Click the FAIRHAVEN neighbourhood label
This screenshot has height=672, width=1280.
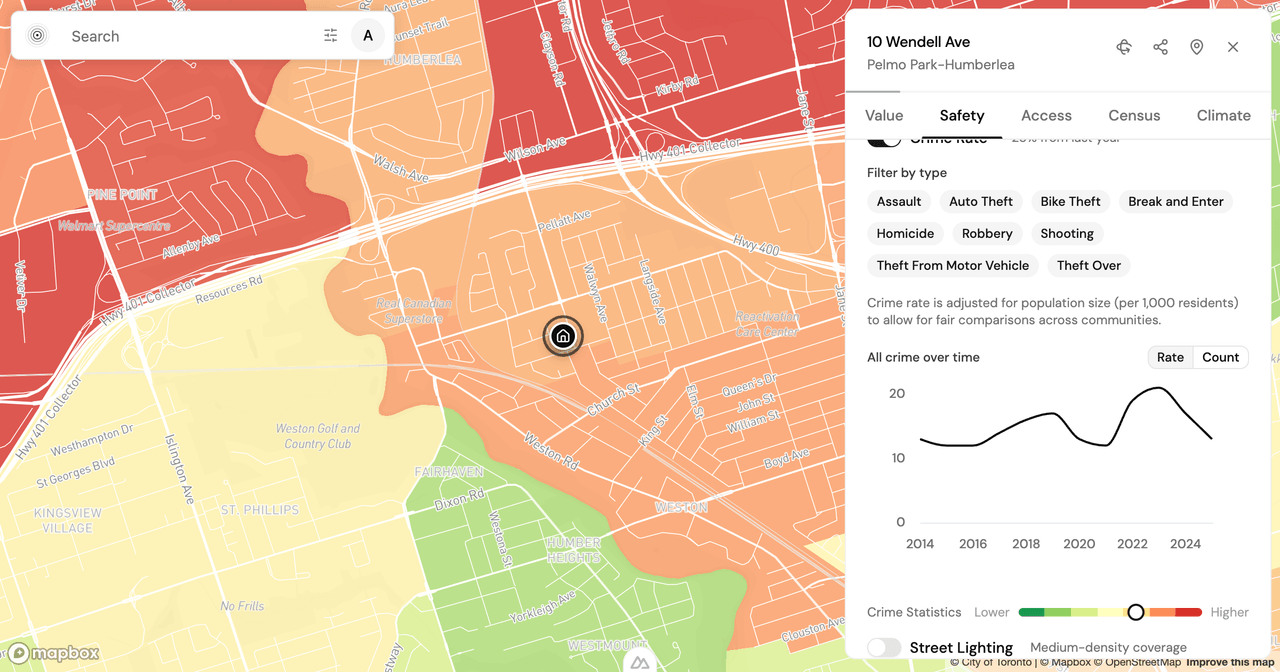[449, 472]
